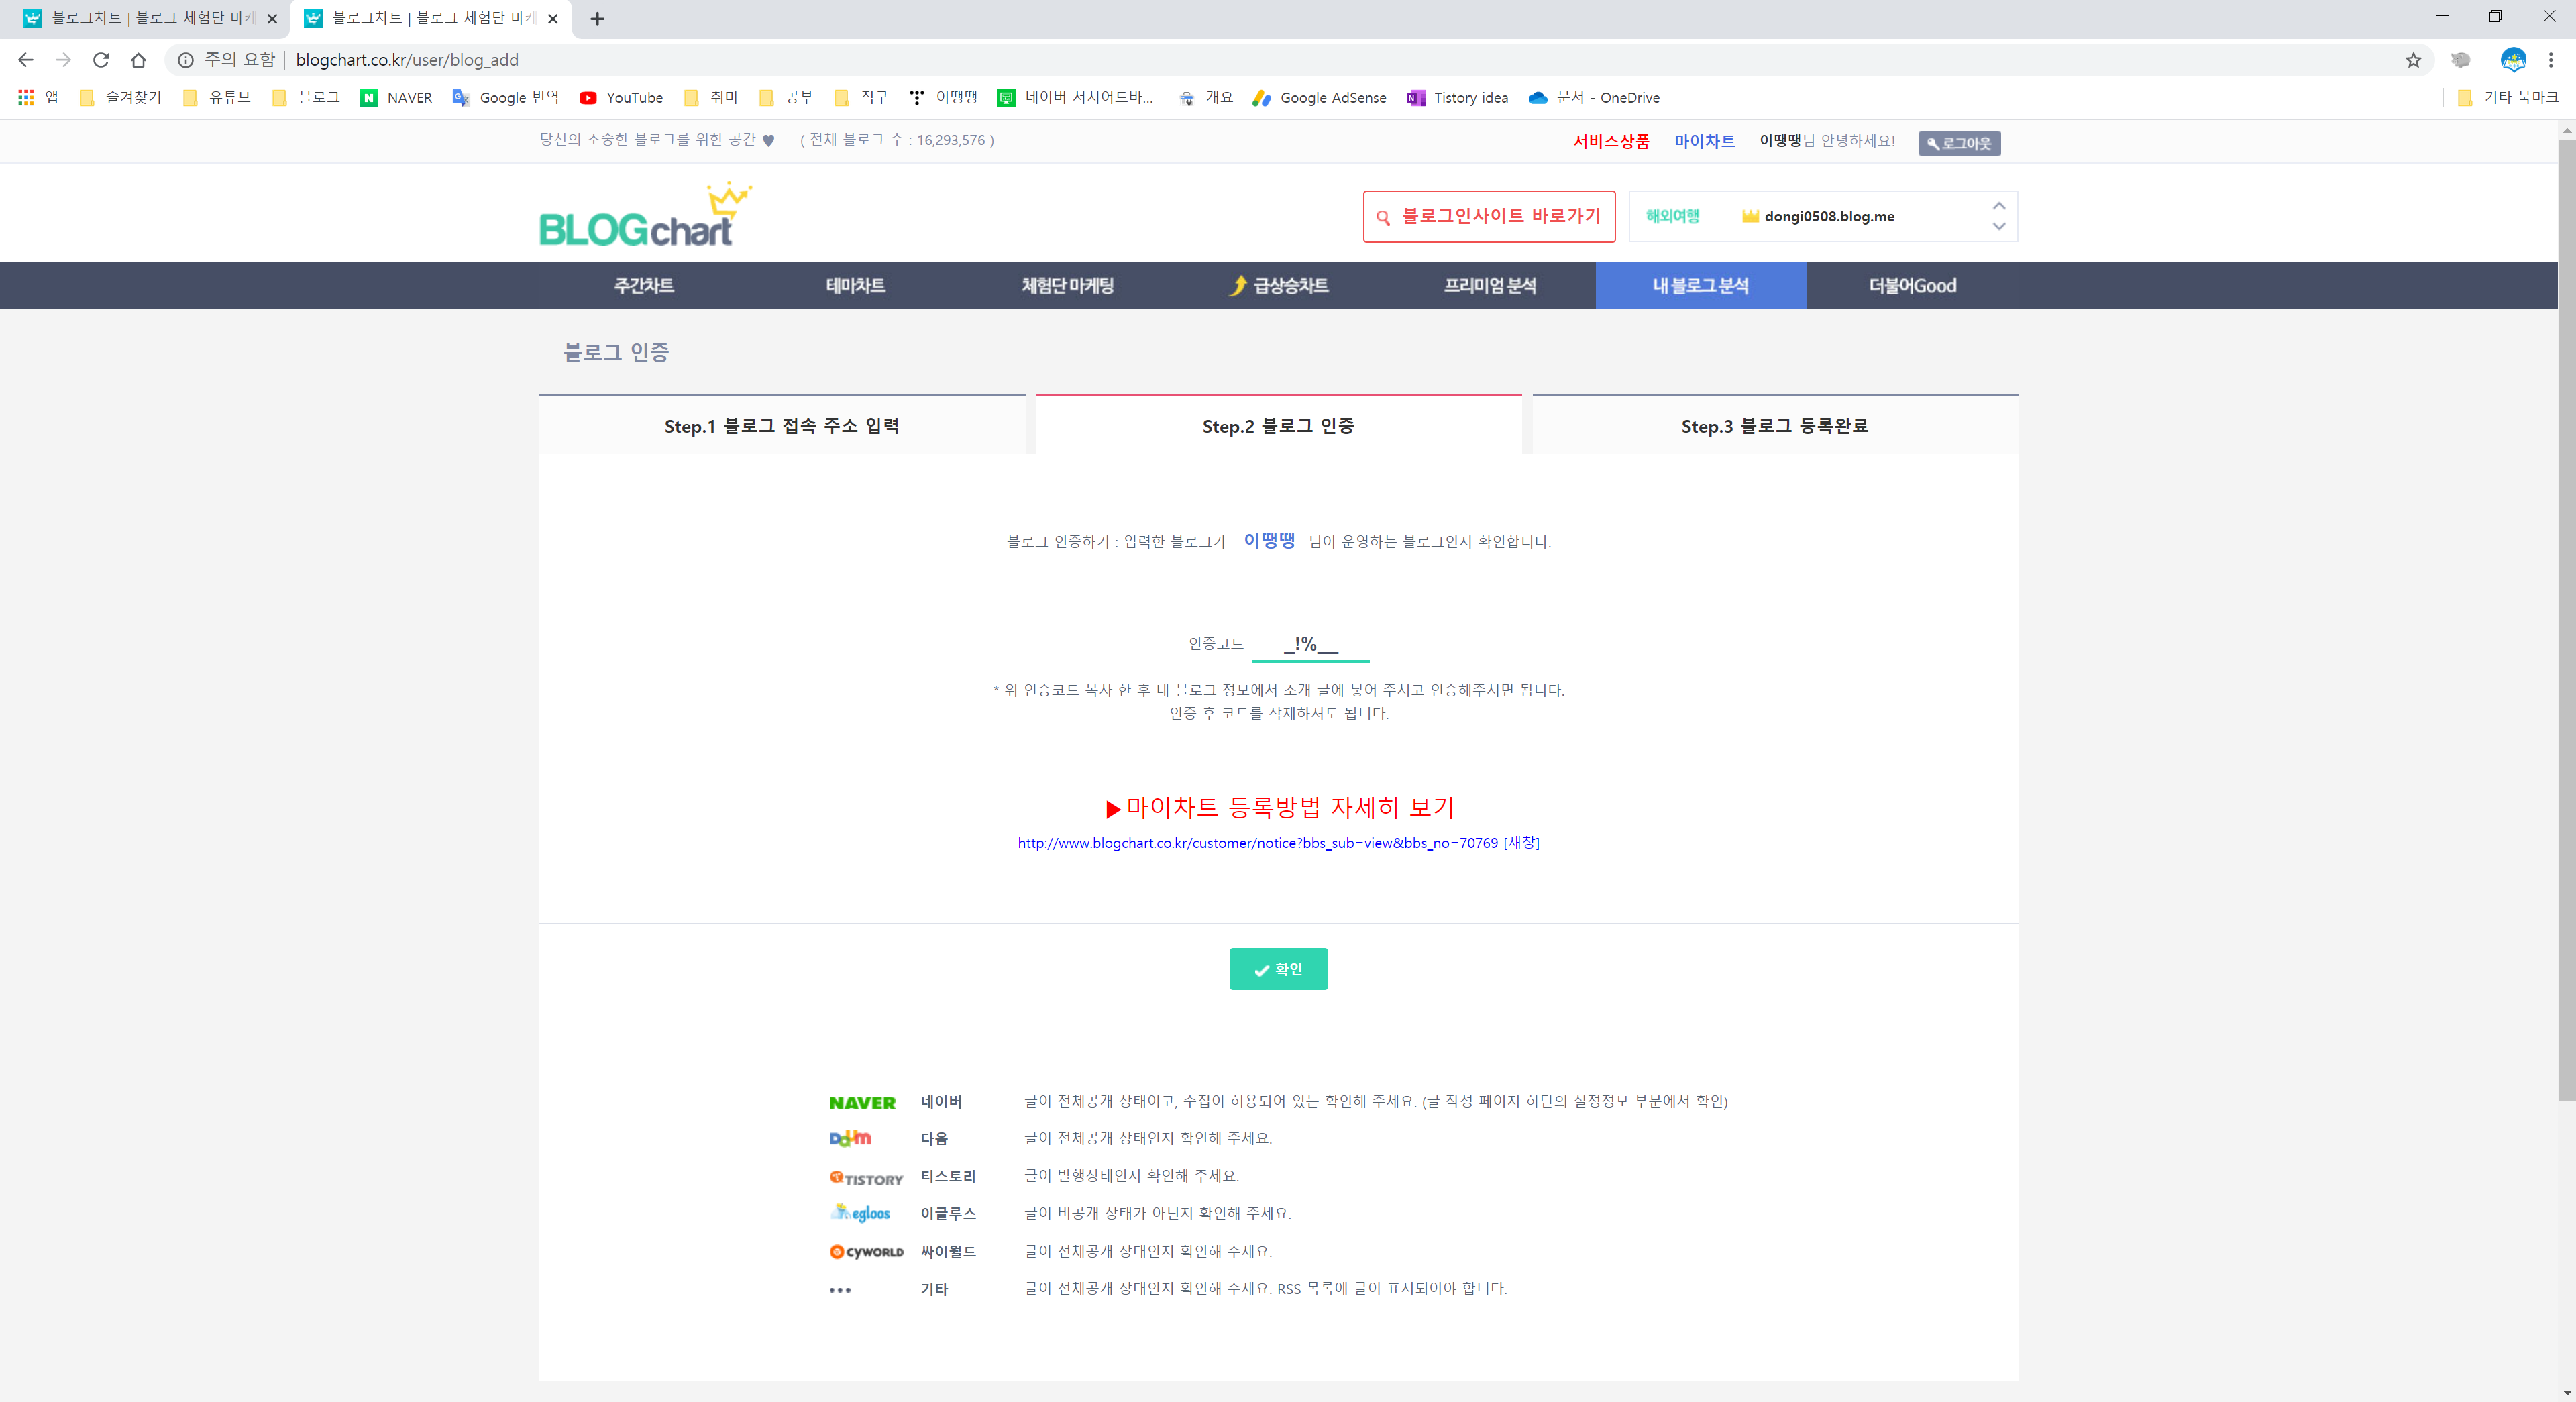Click the up arrow in ranking ticker
The image size is (2576, 1402).
click(1998, 206)
